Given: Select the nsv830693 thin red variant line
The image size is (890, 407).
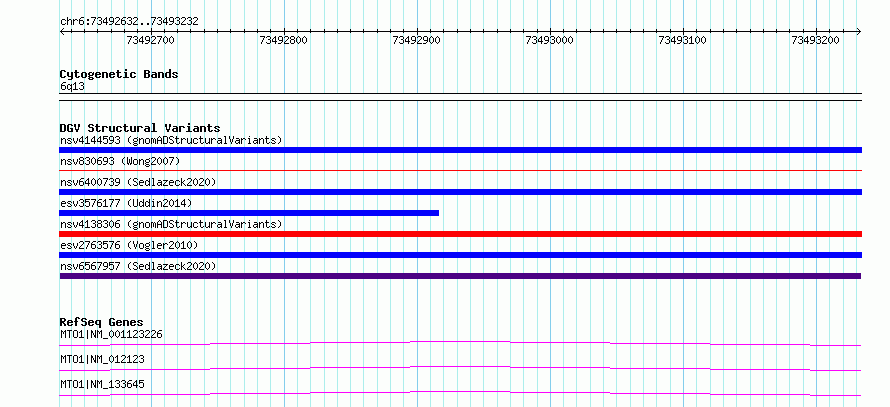Looking at the screenshot, I should point(460,170).
